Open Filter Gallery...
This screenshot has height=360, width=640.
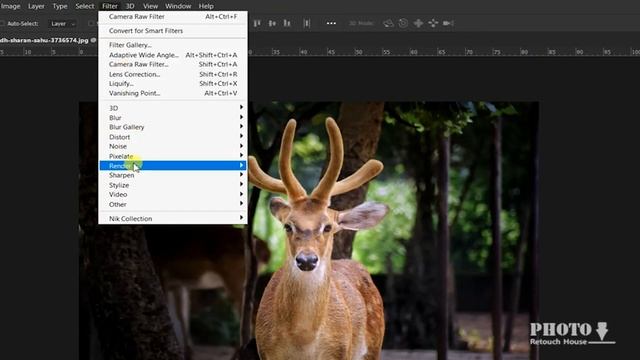(x=173, y=45)
